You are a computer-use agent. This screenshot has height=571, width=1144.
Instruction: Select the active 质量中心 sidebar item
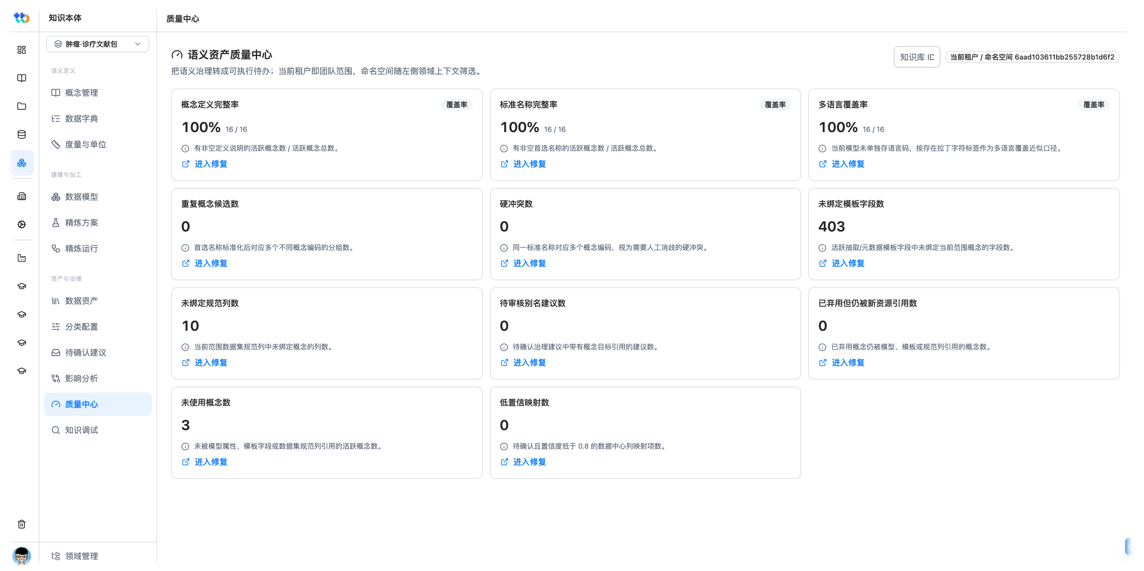click(98, 404)
